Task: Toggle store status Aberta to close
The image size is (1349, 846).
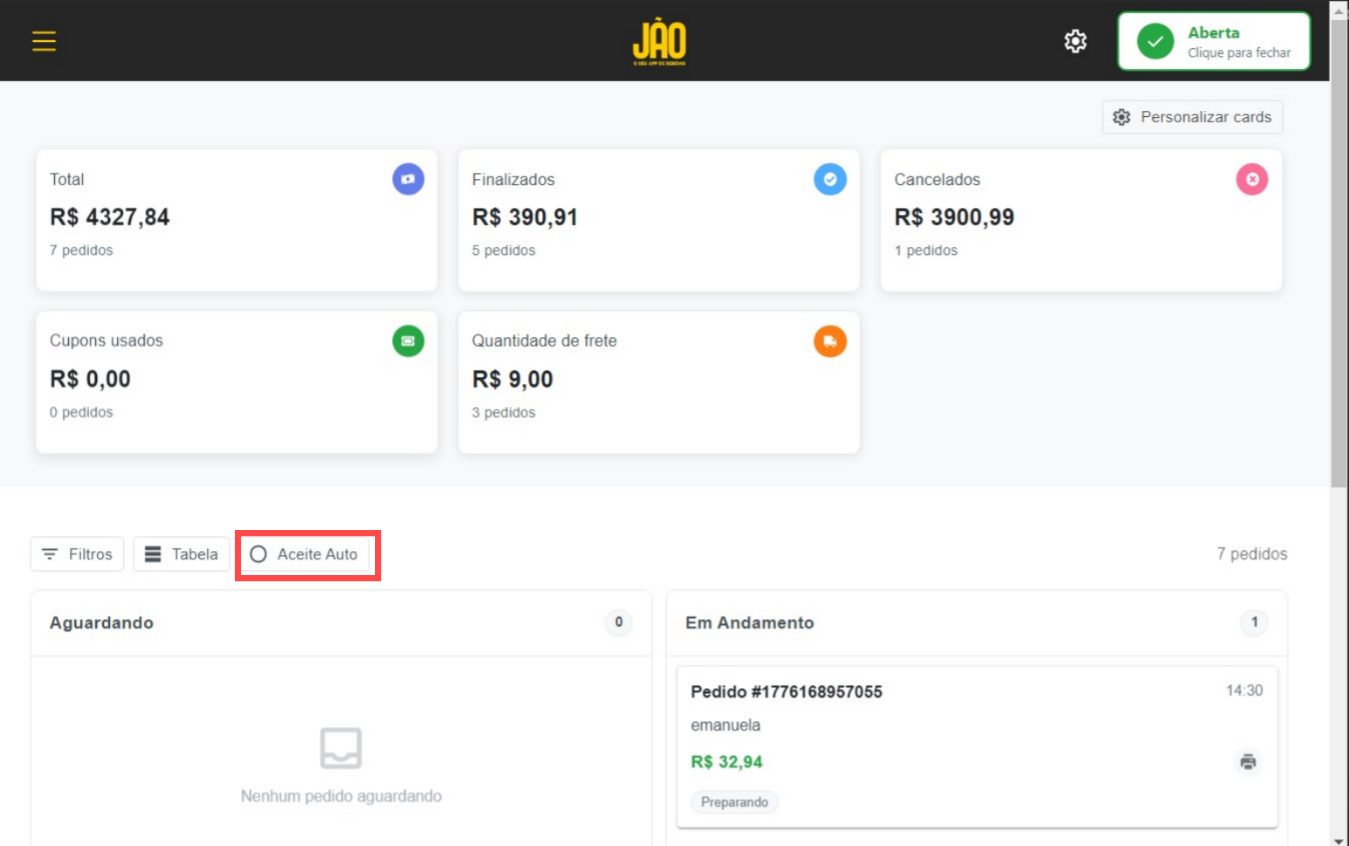Action: [1213, 41]
